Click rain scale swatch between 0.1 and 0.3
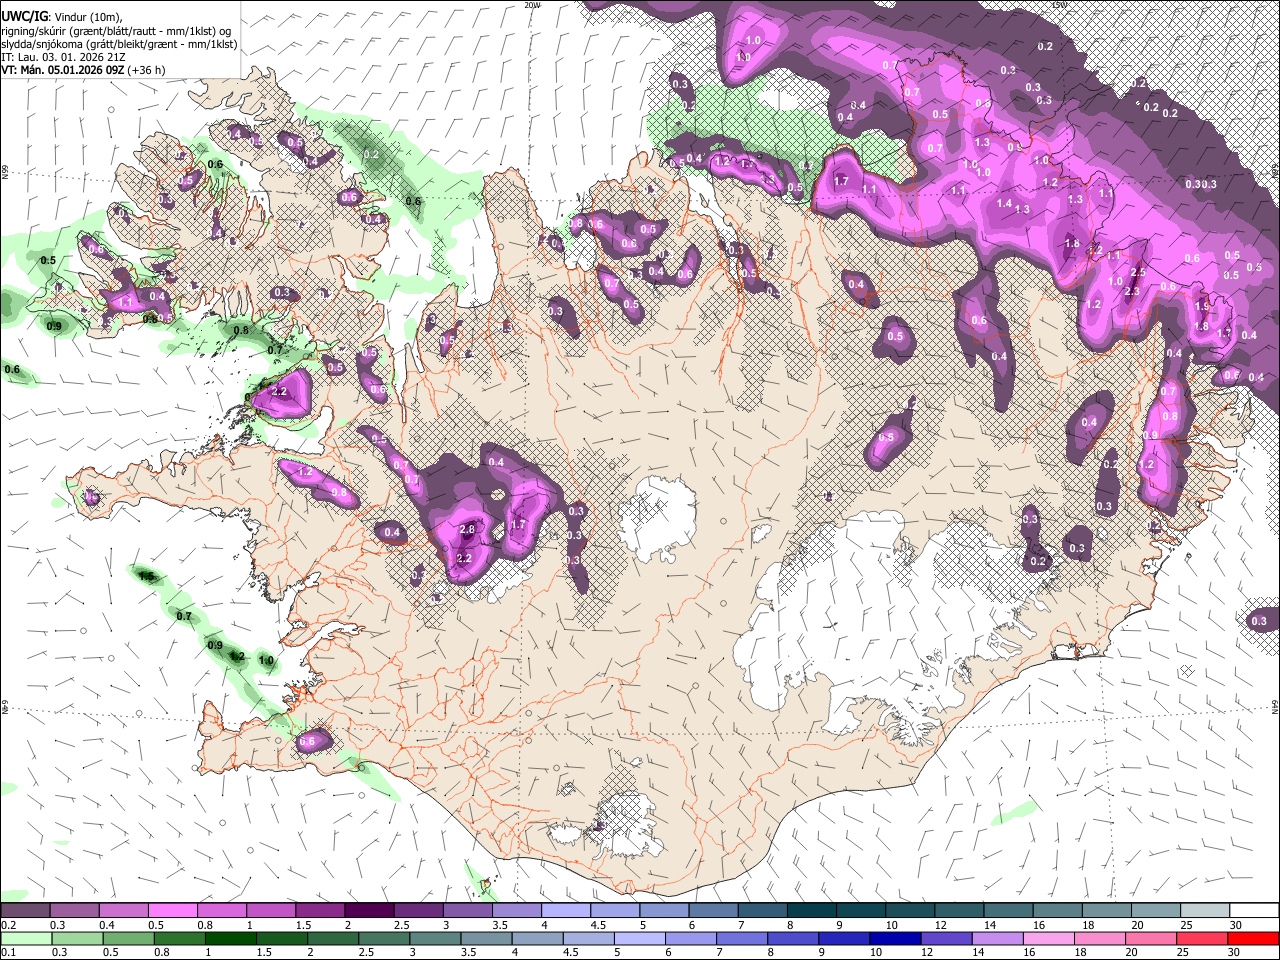Image resolution: width=1280 pixels, height=960 pixels. pyautogui.click(x=25, y=938)
